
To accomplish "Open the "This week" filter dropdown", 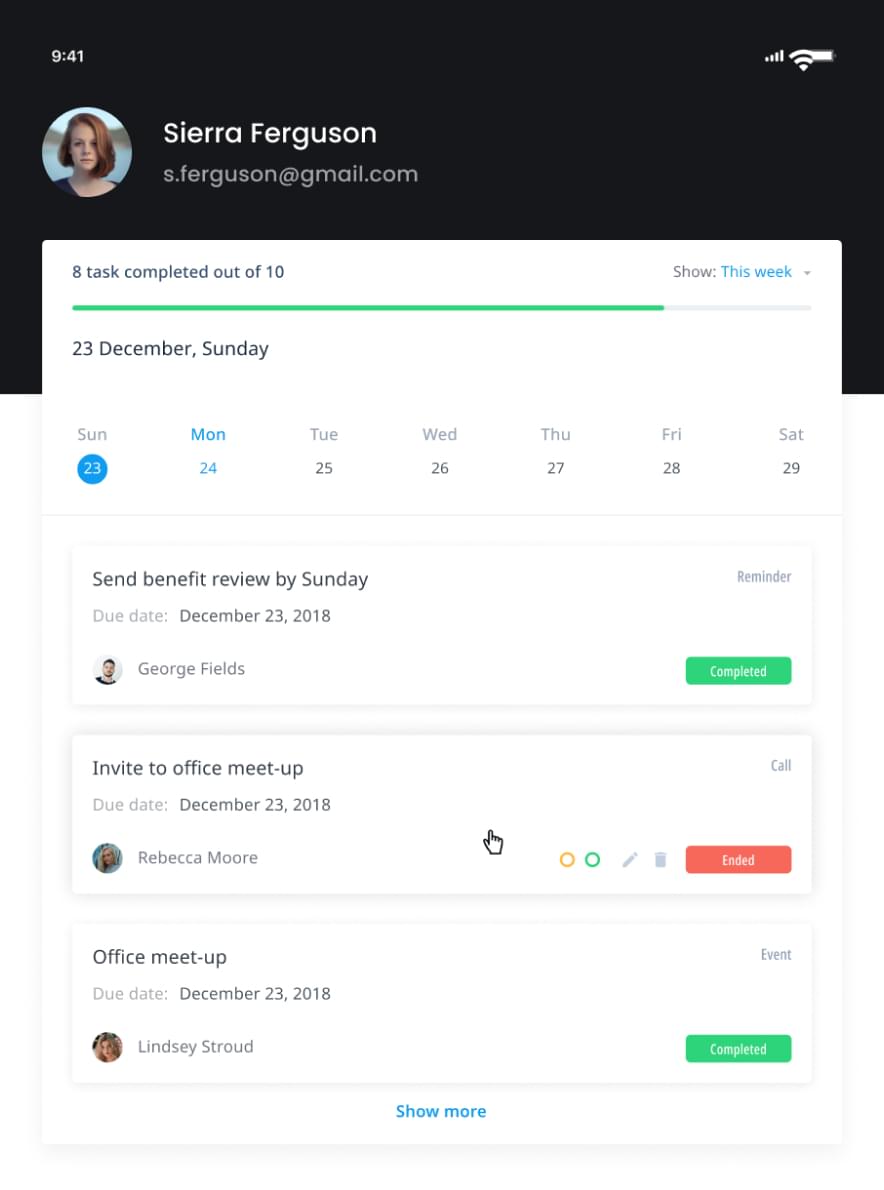I will pos(756,272).
